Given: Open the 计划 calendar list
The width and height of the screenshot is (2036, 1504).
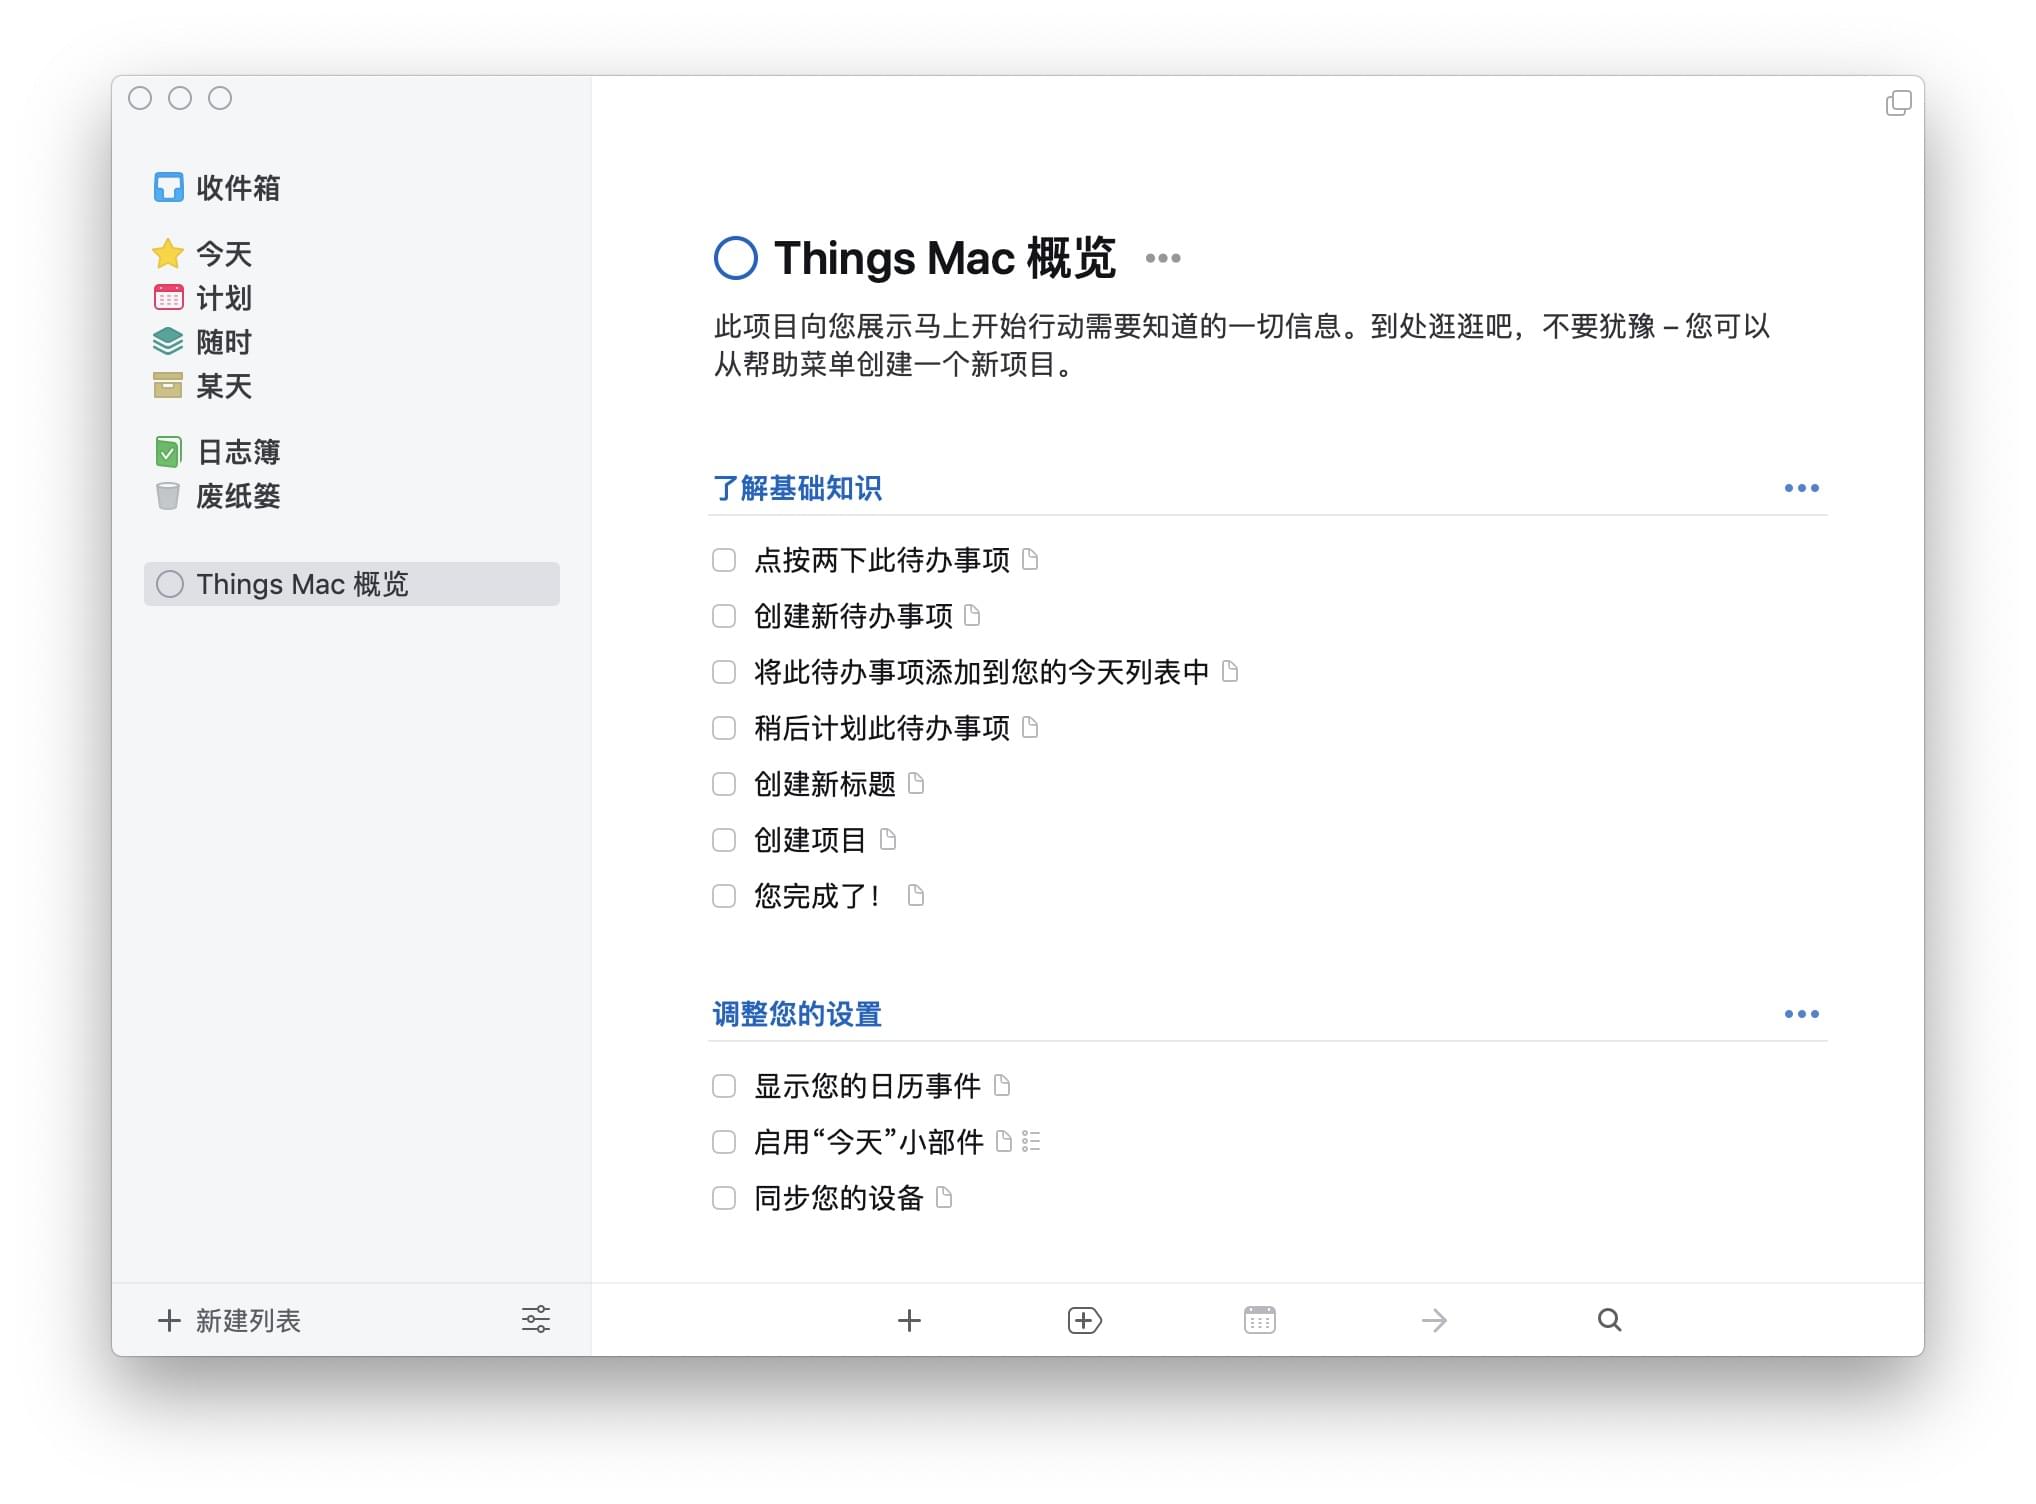Looking at the screenshot, I should [x=203, y=298].
